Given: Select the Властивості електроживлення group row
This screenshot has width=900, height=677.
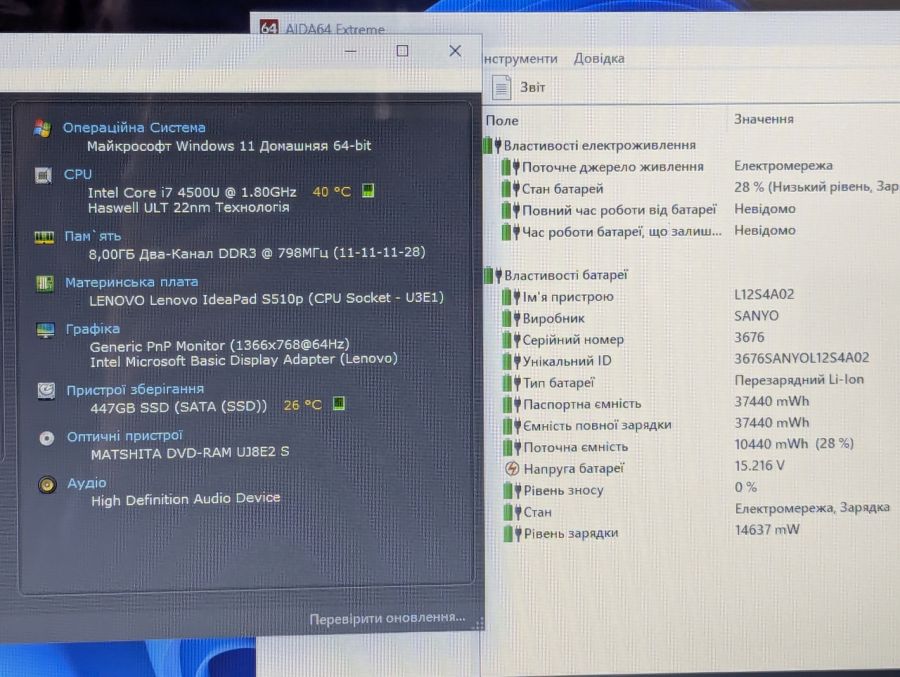Looking at the screenshot, I should tap(591, 145).
